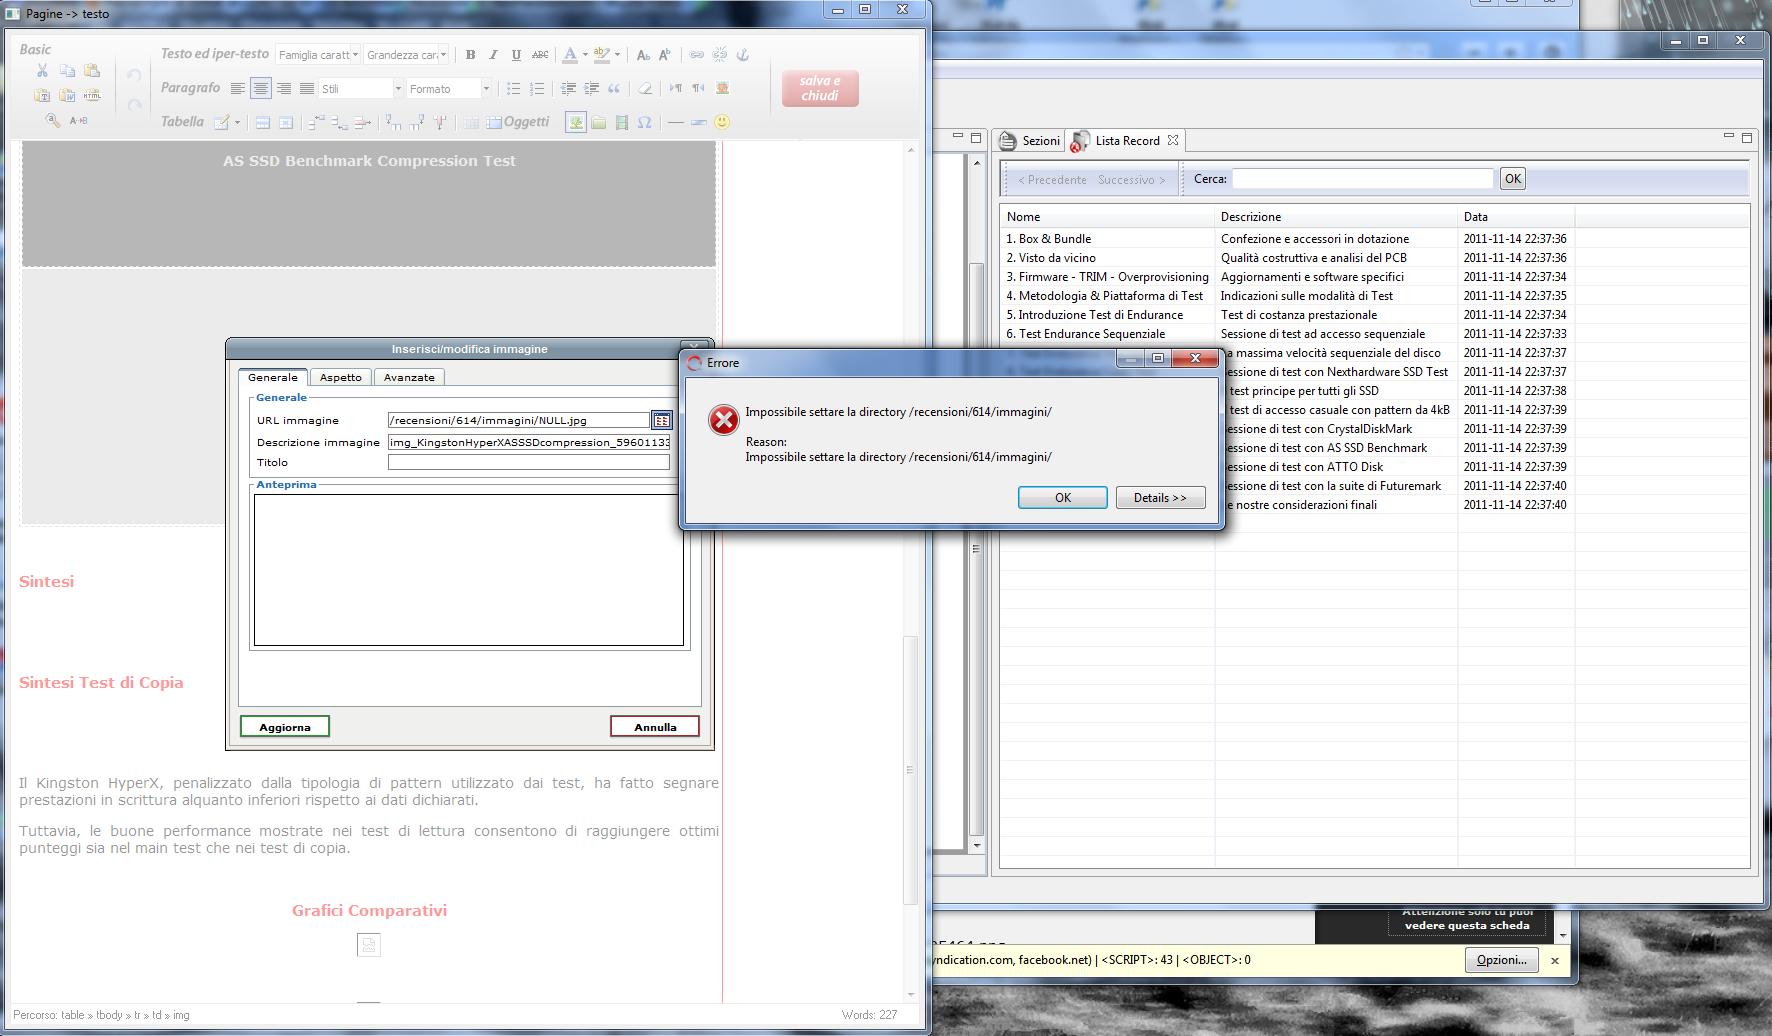Expand the text color picker arrow
1772x1036 pixels.
pos(585,55)
